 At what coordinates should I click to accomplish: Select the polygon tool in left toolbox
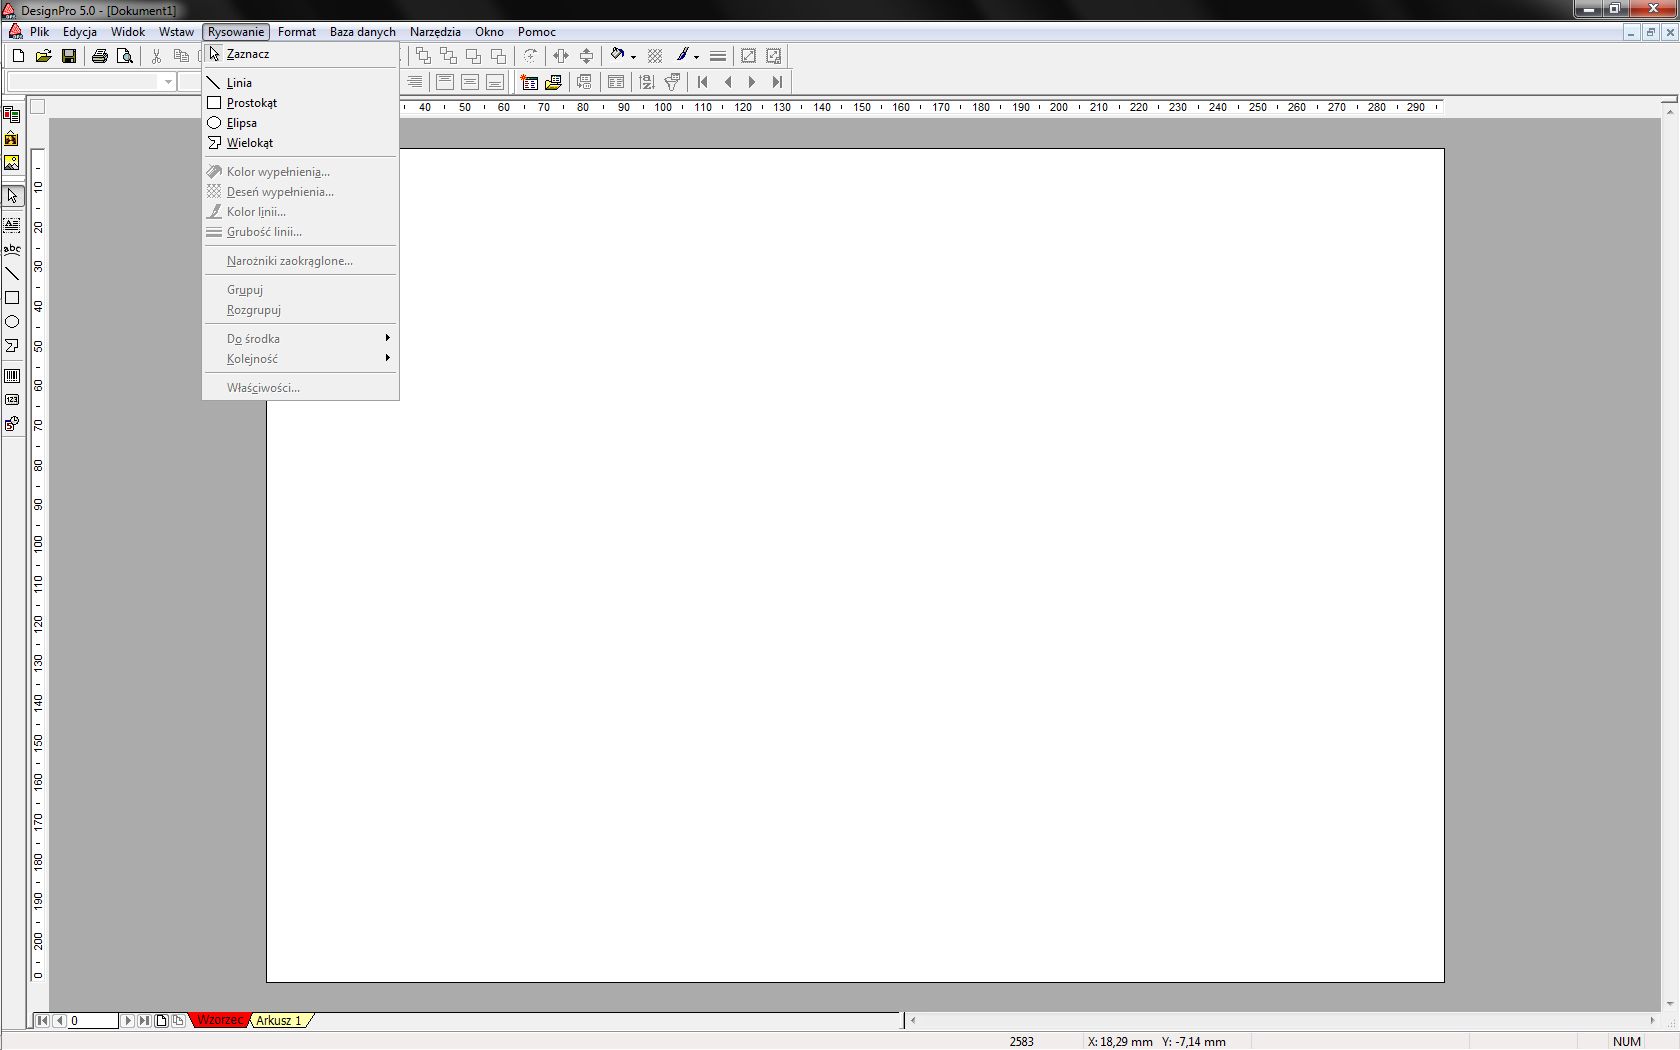(x=12, y=346)
